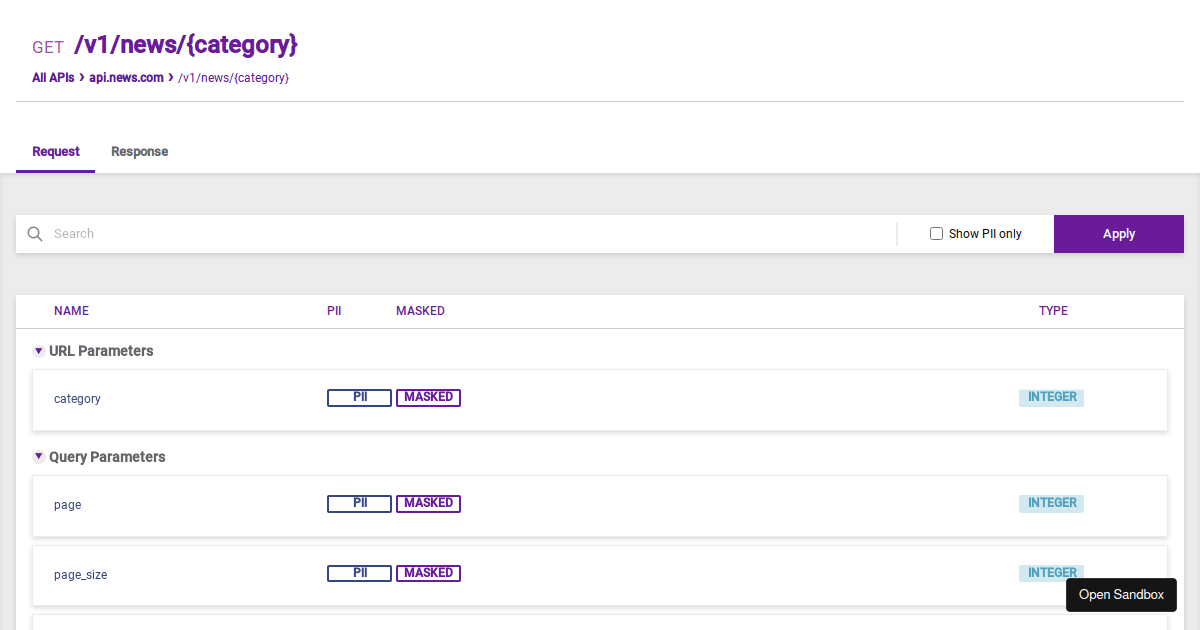Toggle PII tag for page parameter
1200x630 pixels.
359,503
